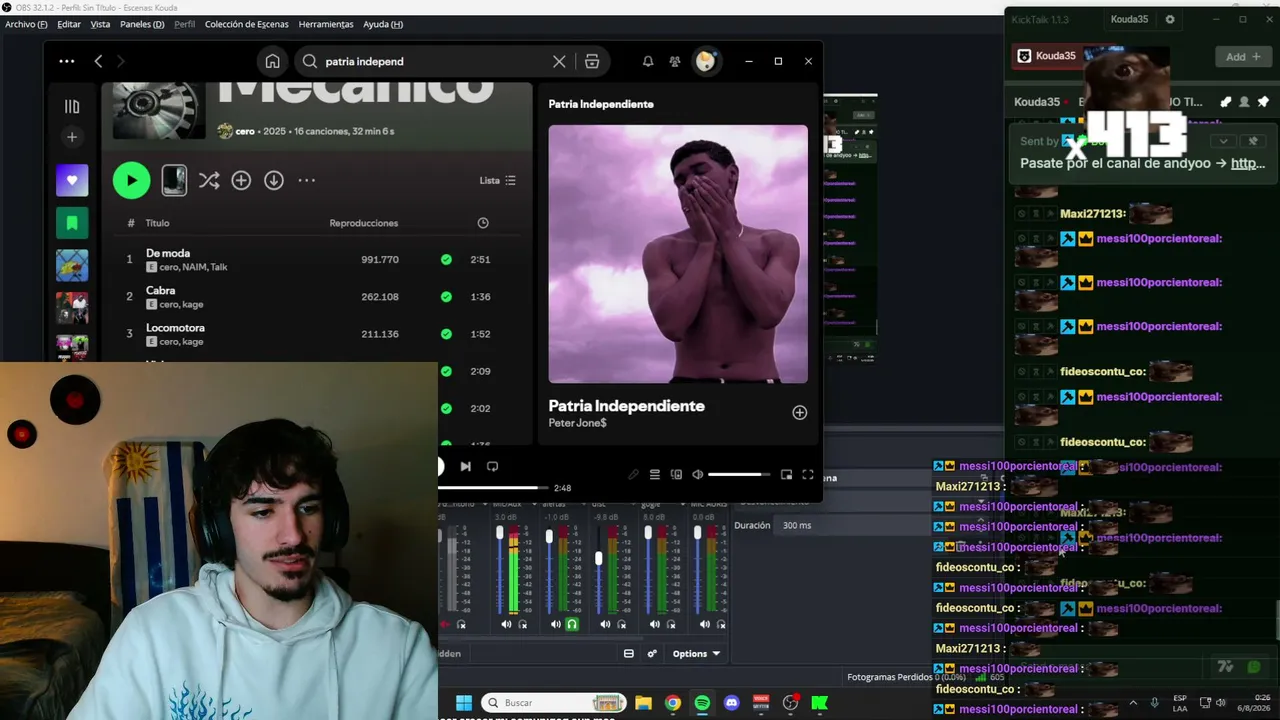Open Spotify from Windows taskbar

[702, 703]
